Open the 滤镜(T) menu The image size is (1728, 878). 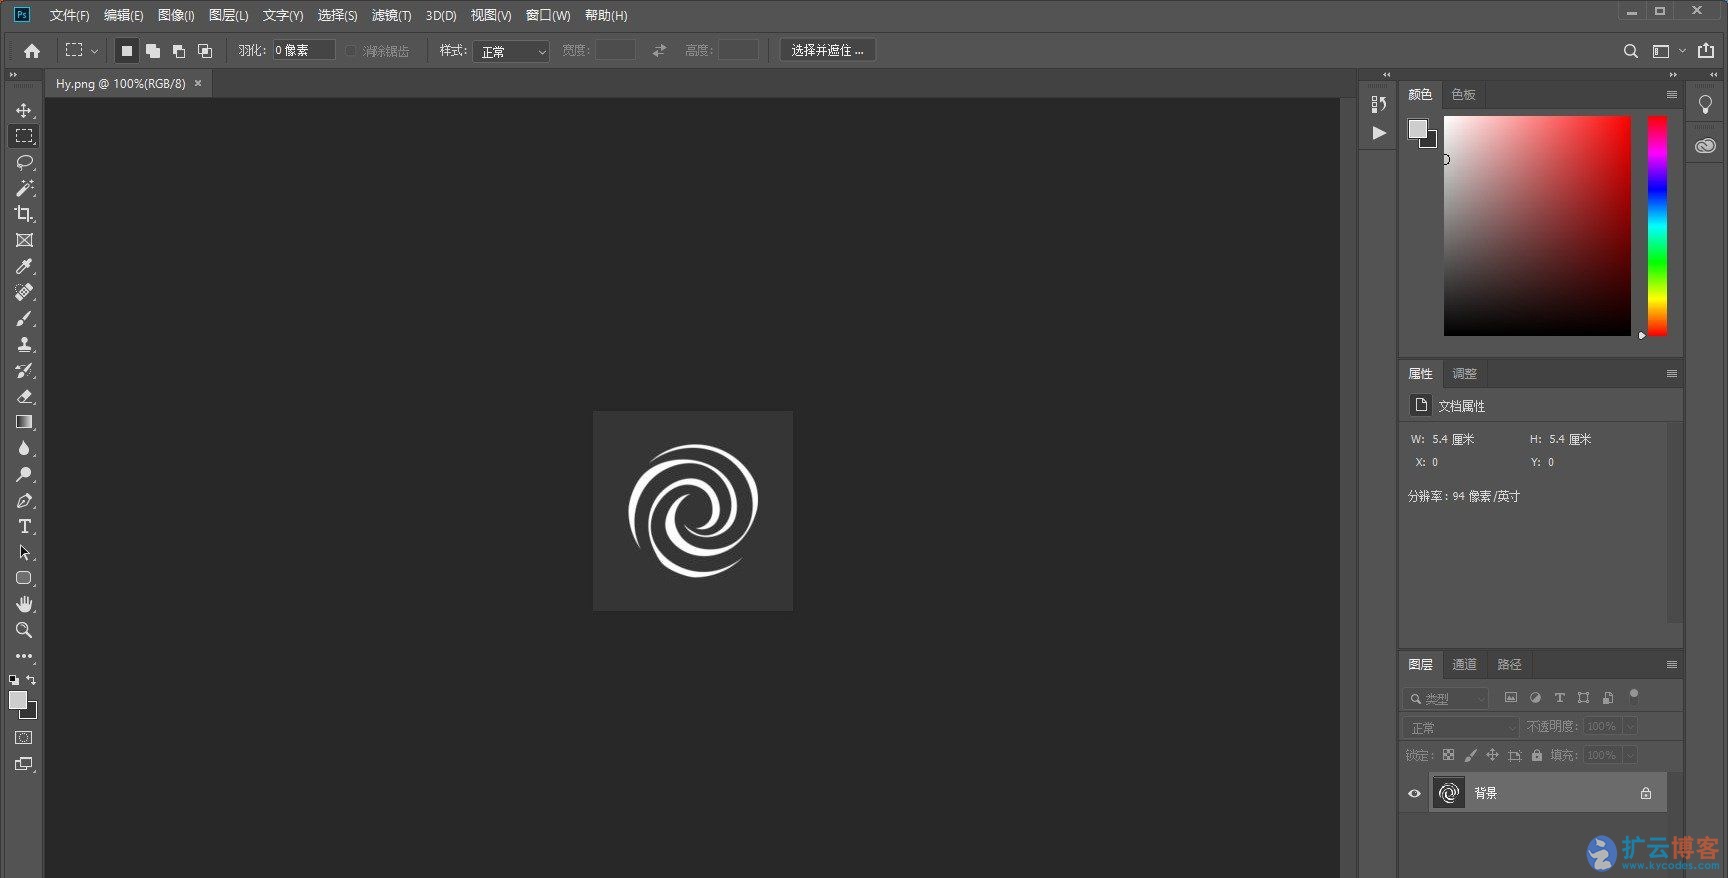click(391, 15)
